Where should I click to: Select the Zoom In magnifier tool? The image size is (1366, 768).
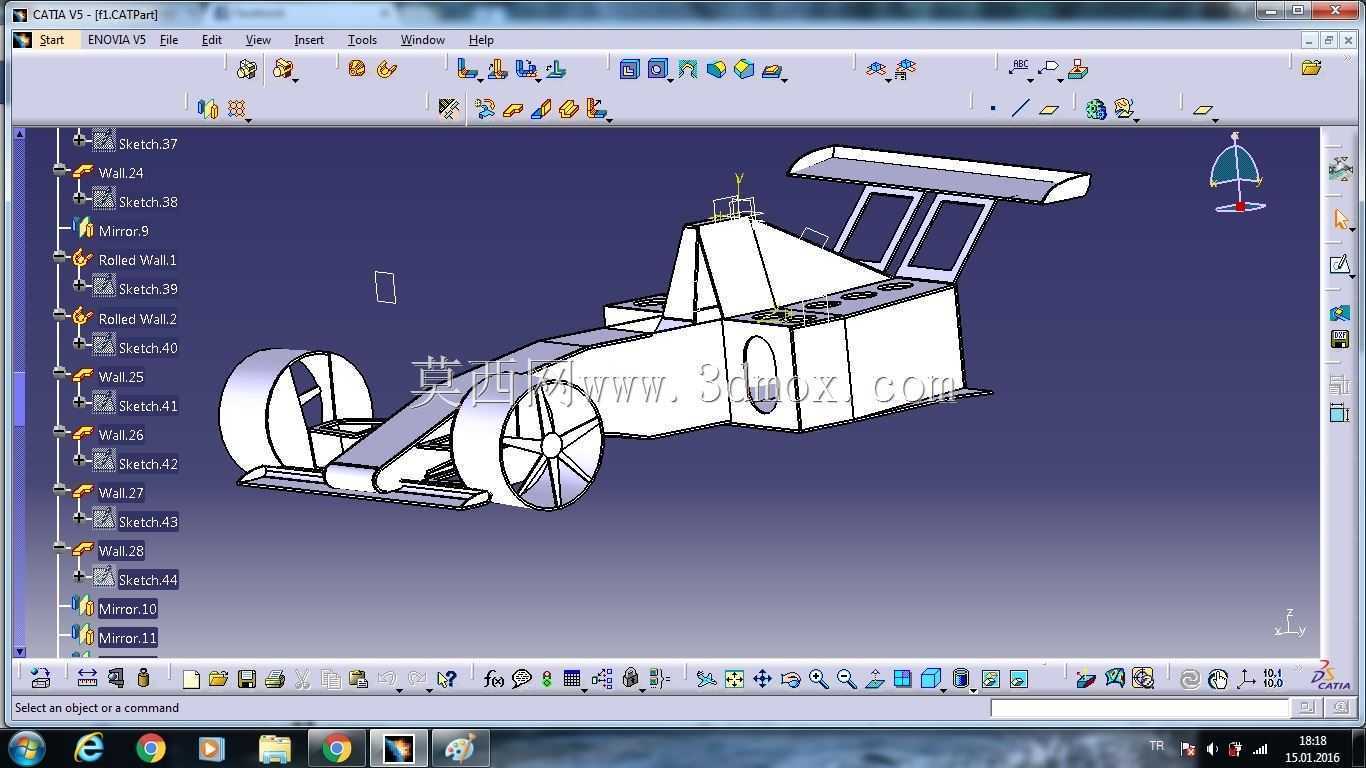click(818, 679)
